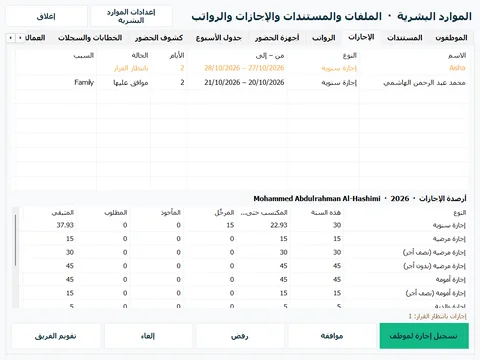This screenshot has width=480, height=360.
Task: Select the إجازة سنوية row in balances table
Action: pyautogui.click(x=243, y=225)
